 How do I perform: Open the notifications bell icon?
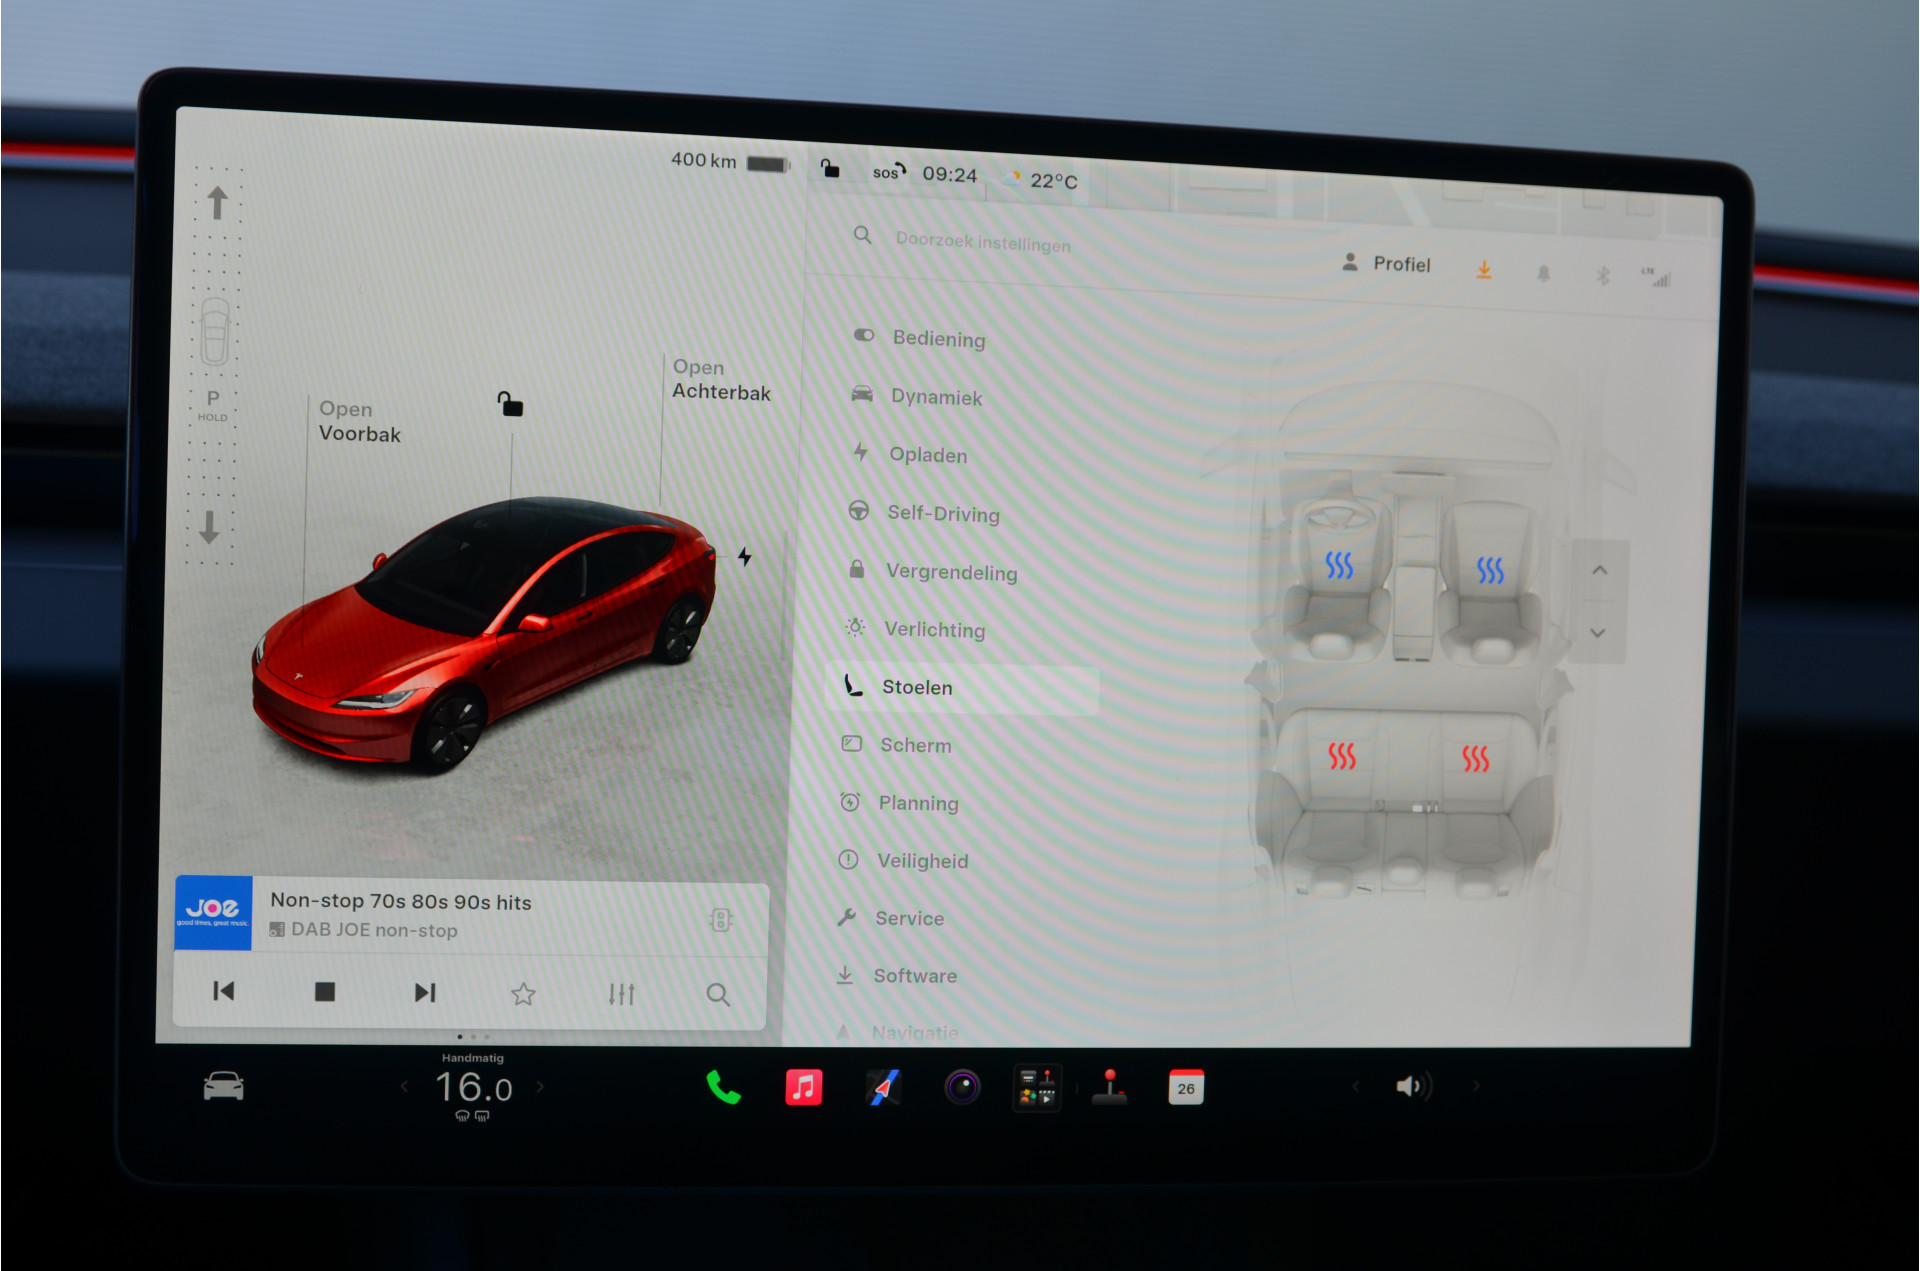(1543, 273)
